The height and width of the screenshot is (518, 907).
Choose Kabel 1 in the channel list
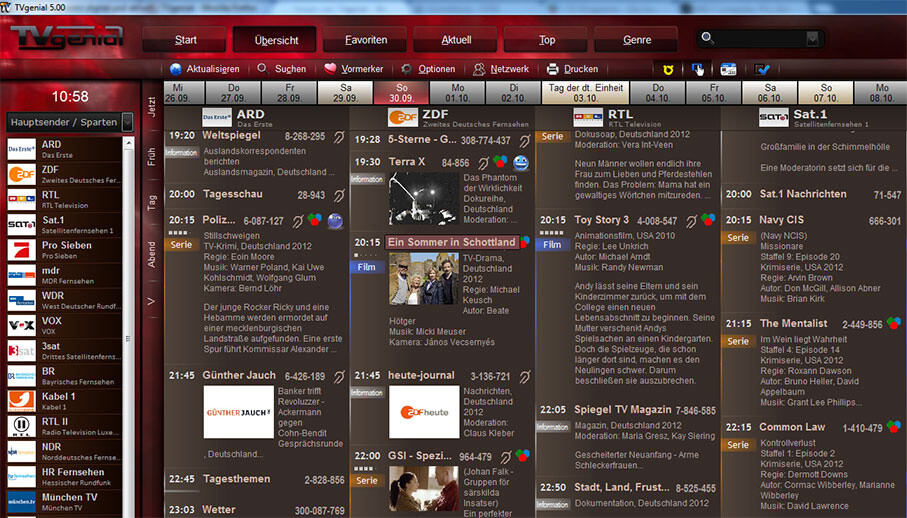(64, 401)
